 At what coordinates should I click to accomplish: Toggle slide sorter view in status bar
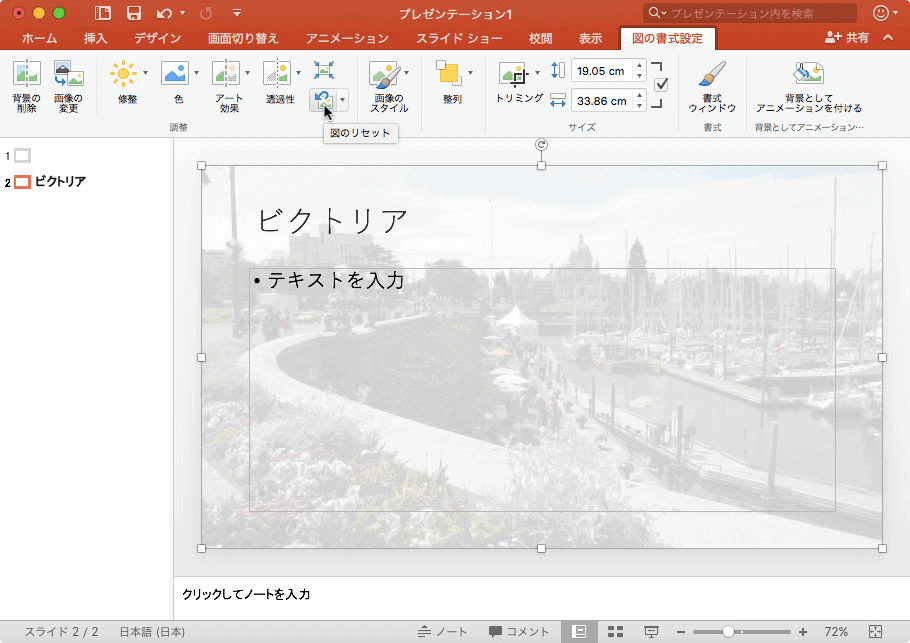pos(614,631)
